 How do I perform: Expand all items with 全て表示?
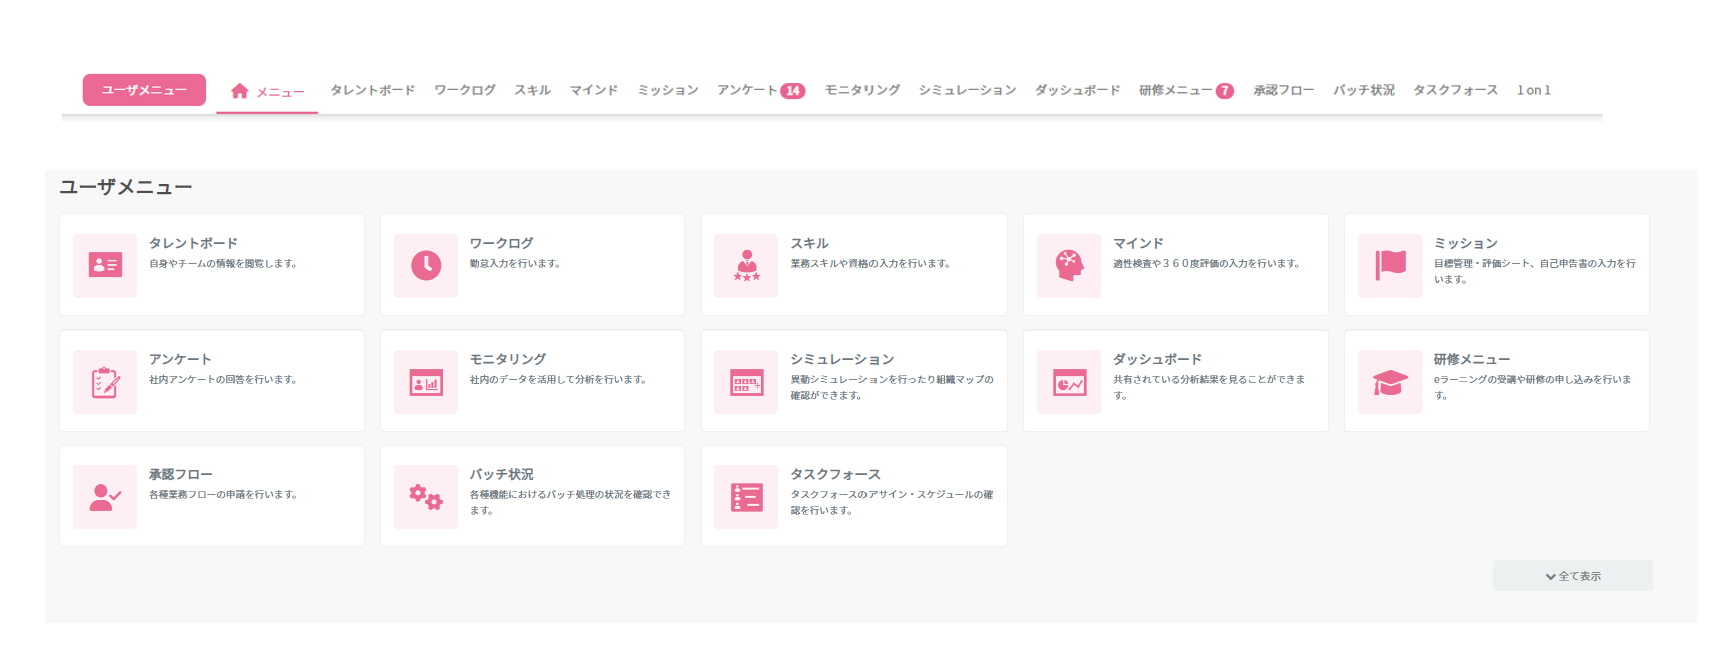1572,576
